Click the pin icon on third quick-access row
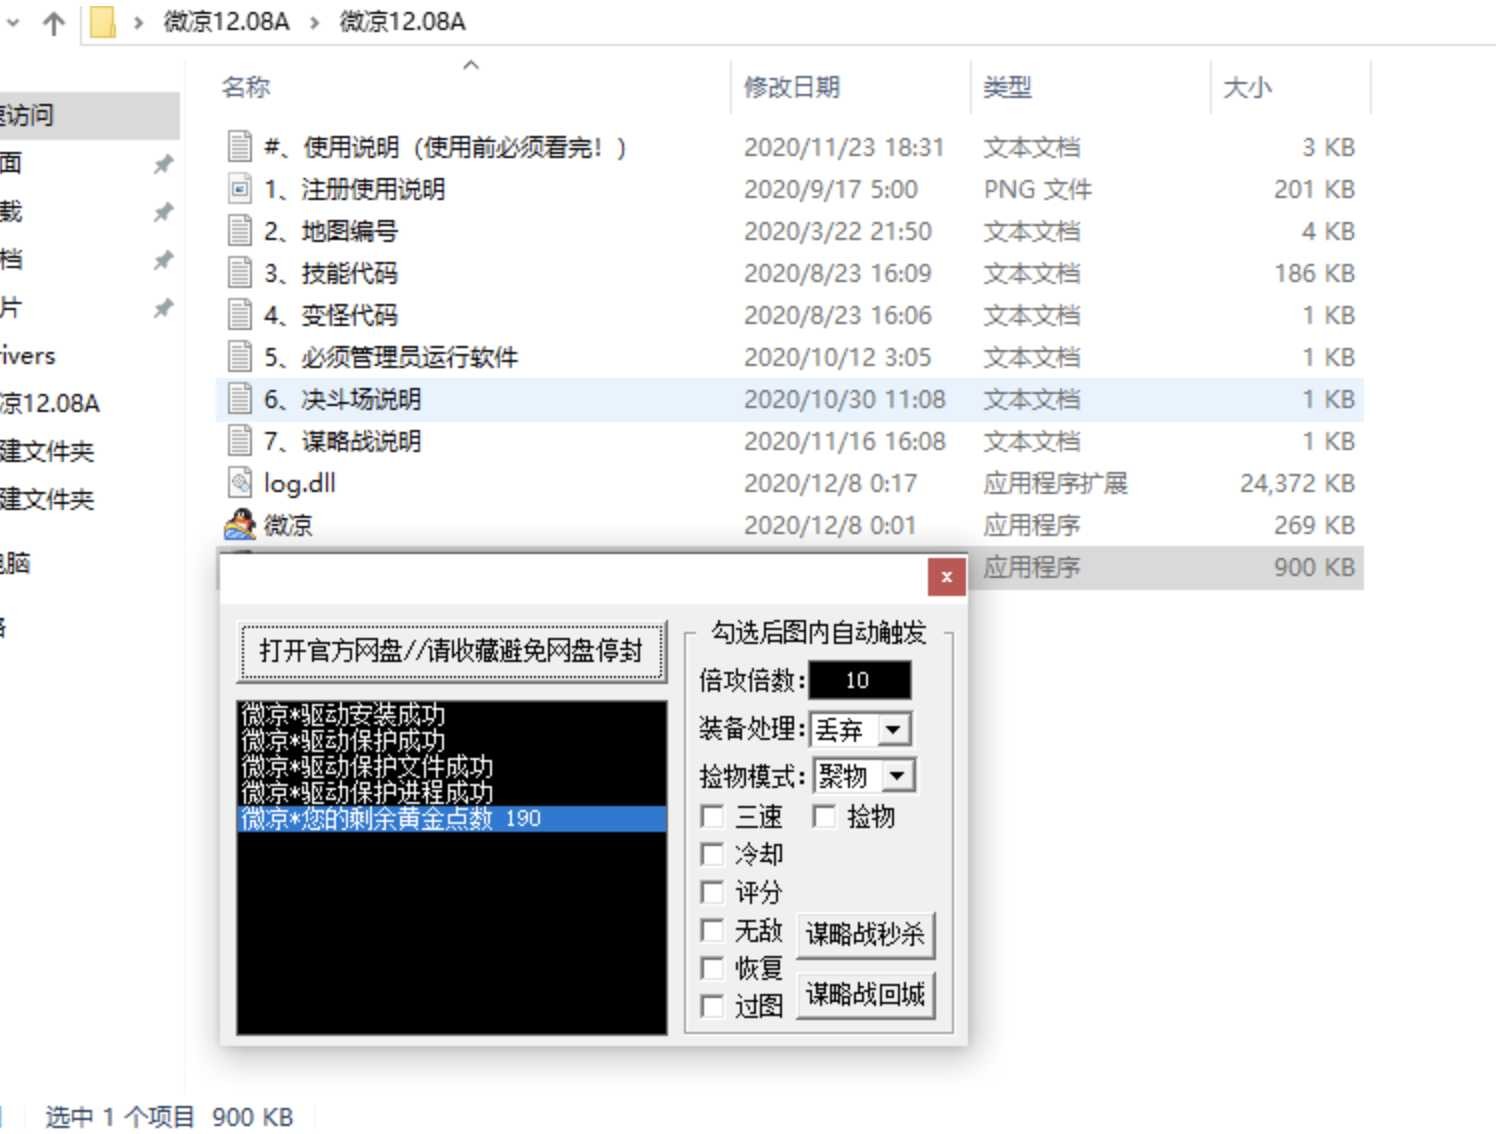Screen dimensions: 1496x1134 click(x=163, y=260)
